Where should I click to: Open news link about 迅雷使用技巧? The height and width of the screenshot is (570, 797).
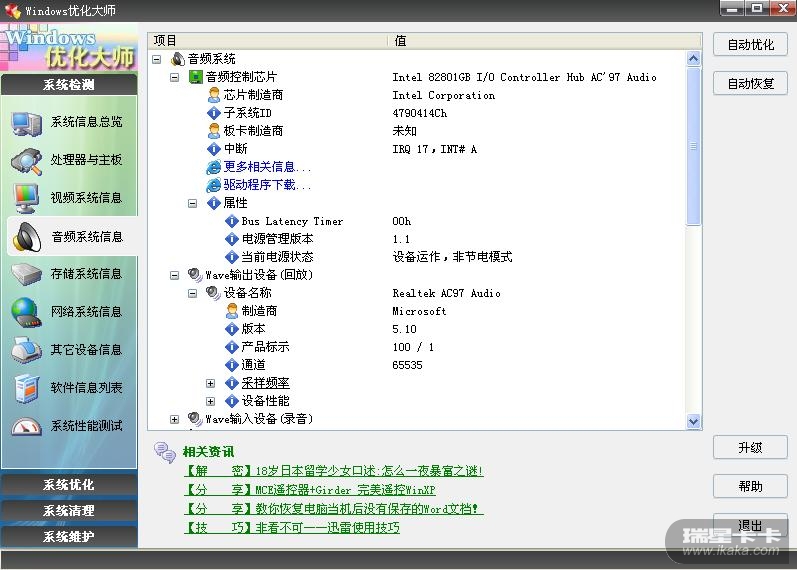pyautogui.click(x=292, y=528)
